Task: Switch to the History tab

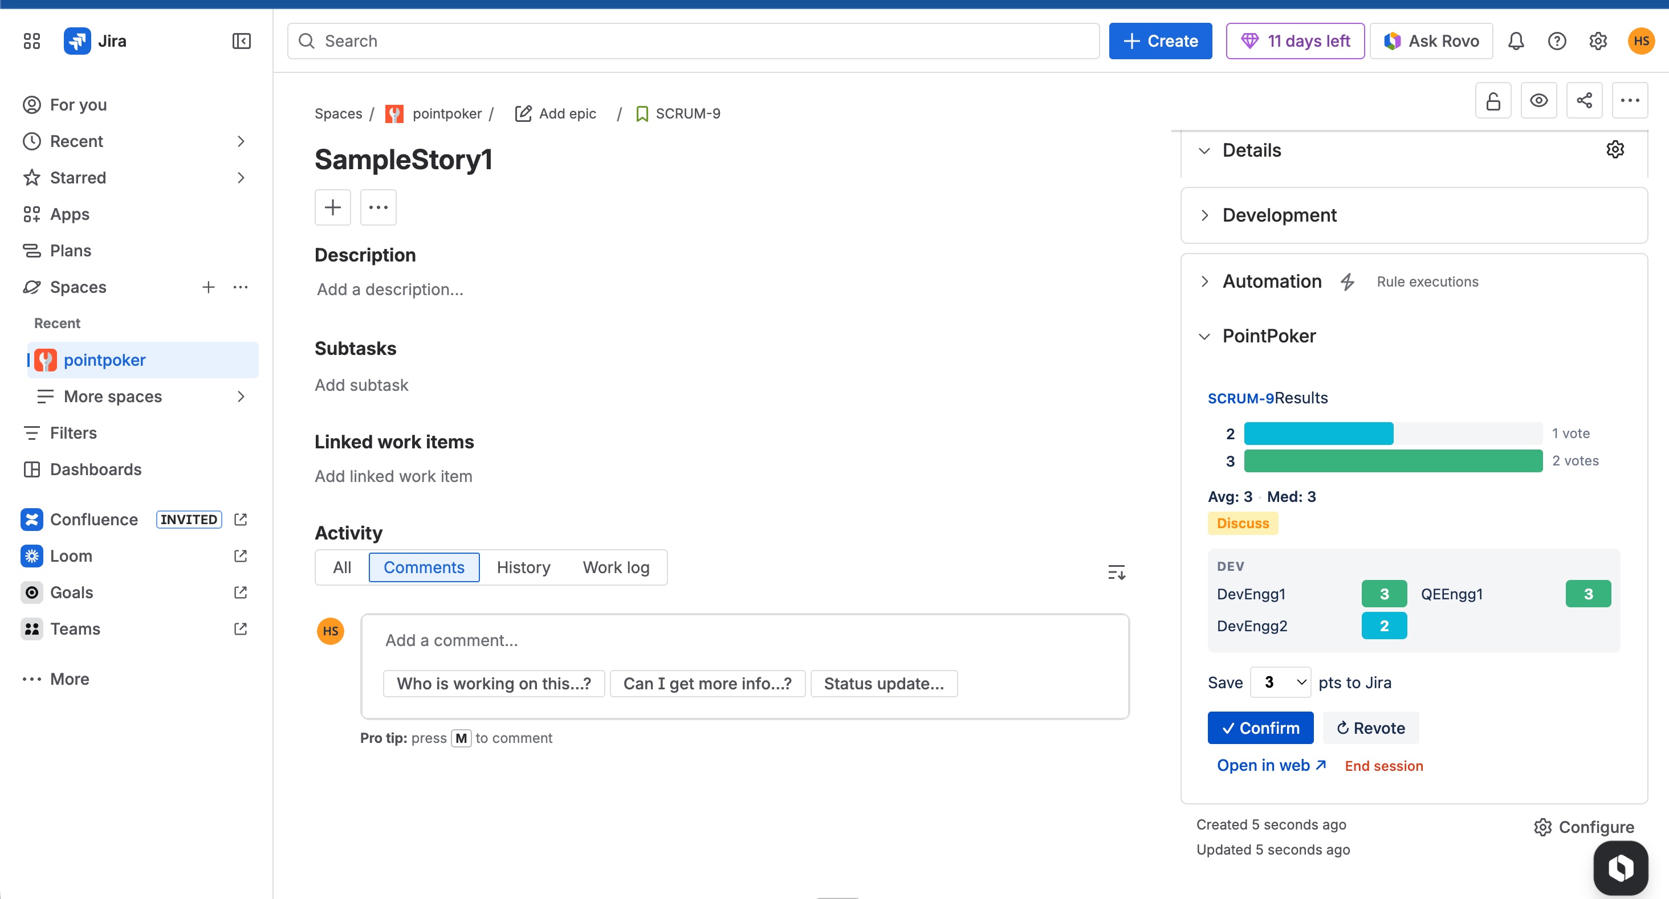Action: pos(523,567)
